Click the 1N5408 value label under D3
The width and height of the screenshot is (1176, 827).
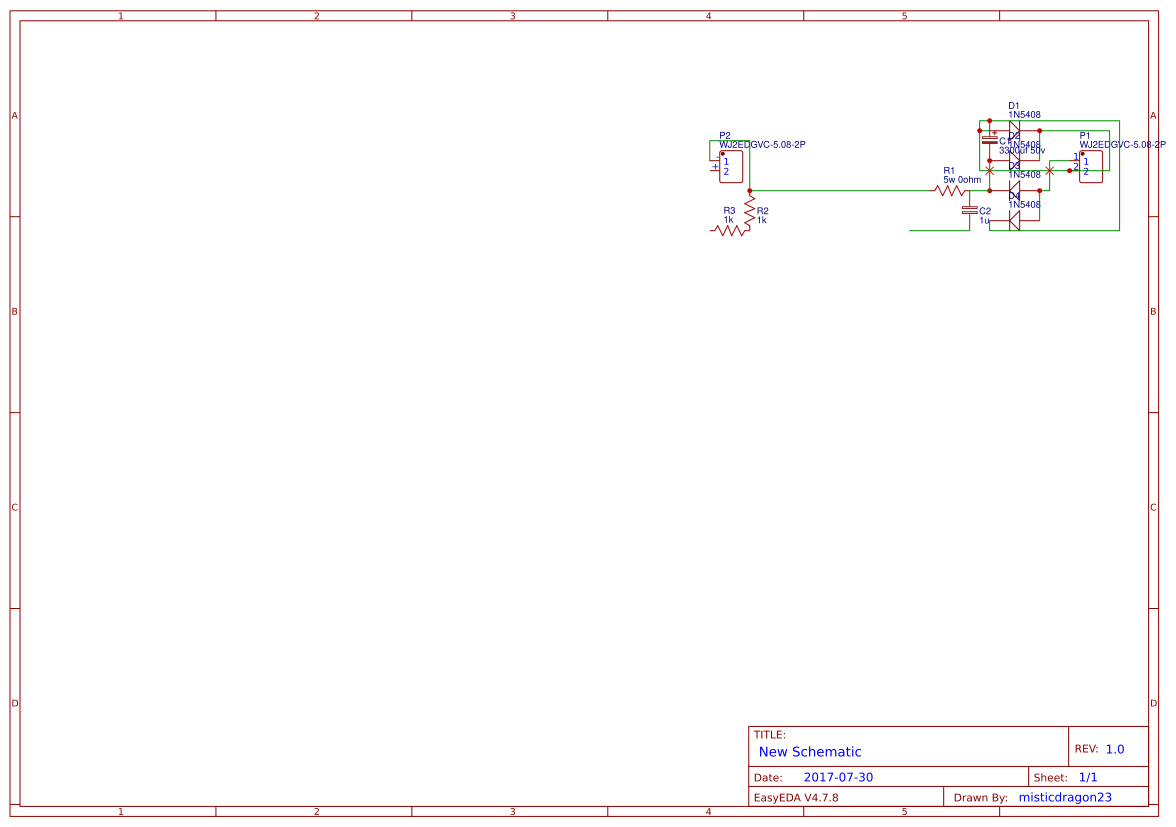point(1025,174)
